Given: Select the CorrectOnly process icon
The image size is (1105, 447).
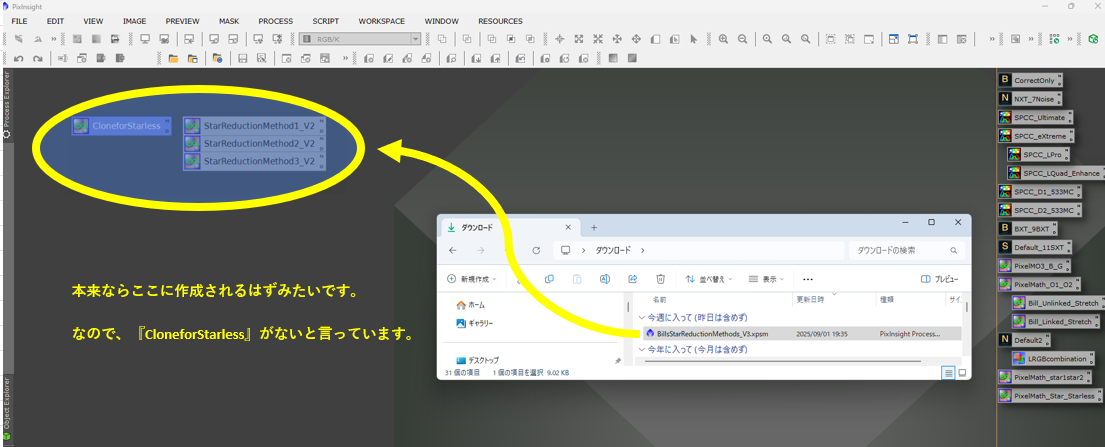Looking at the screenshot, I should (1030, 80).
